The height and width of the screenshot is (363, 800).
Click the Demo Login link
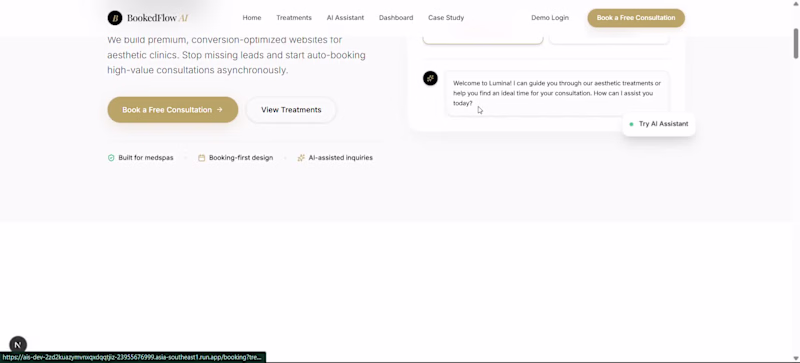click(x=549, y=18)
